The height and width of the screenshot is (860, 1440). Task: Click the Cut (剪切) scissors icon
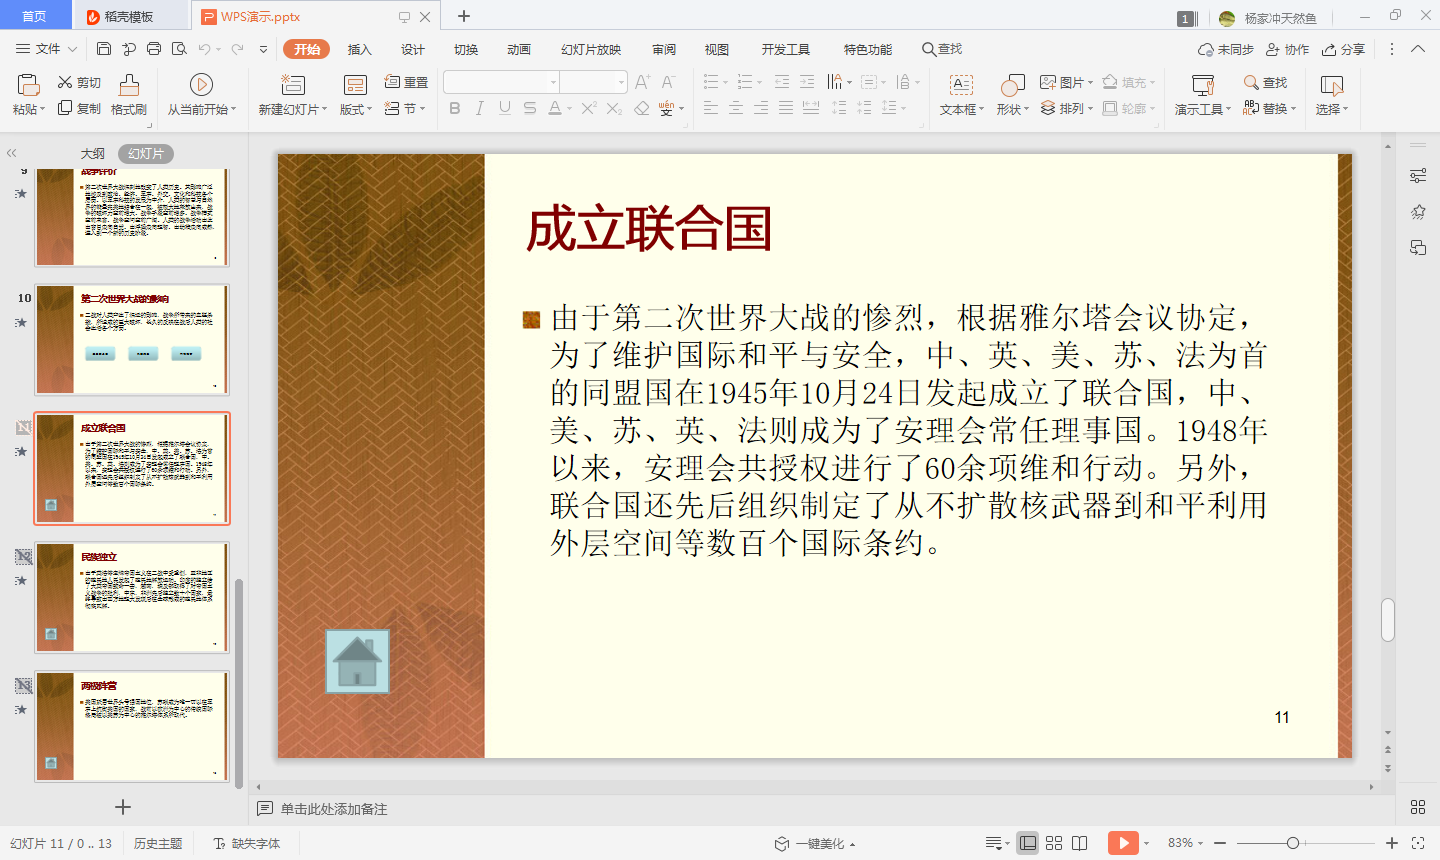click(65, 82)
